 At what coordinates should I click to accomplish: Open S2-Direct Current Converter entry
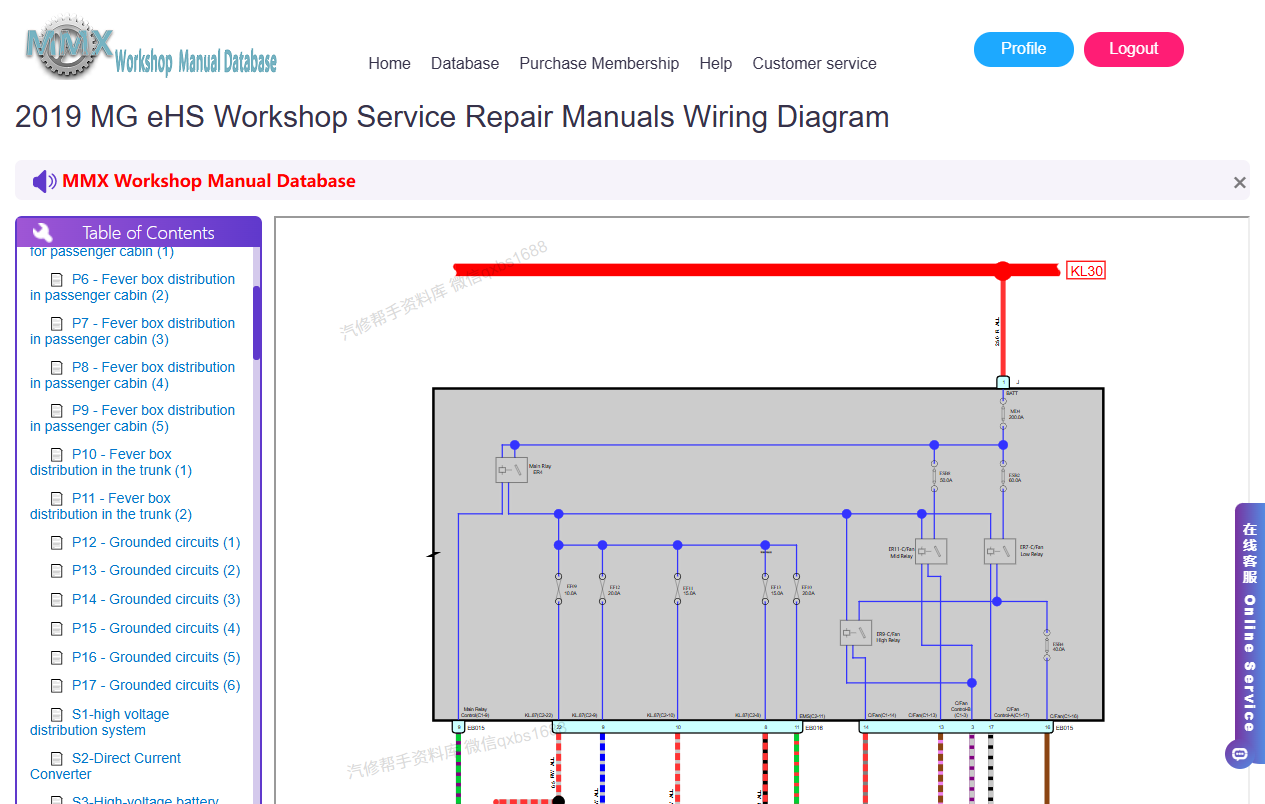coord(105,766)
